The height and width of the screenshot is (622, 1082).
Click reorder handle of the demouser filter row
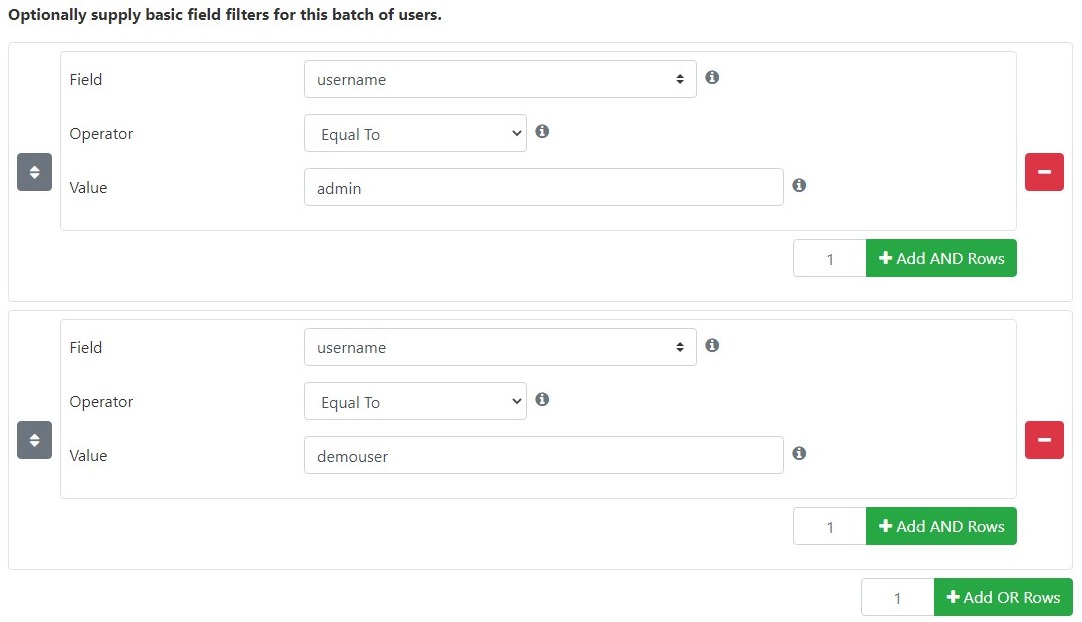pos(35,440)
